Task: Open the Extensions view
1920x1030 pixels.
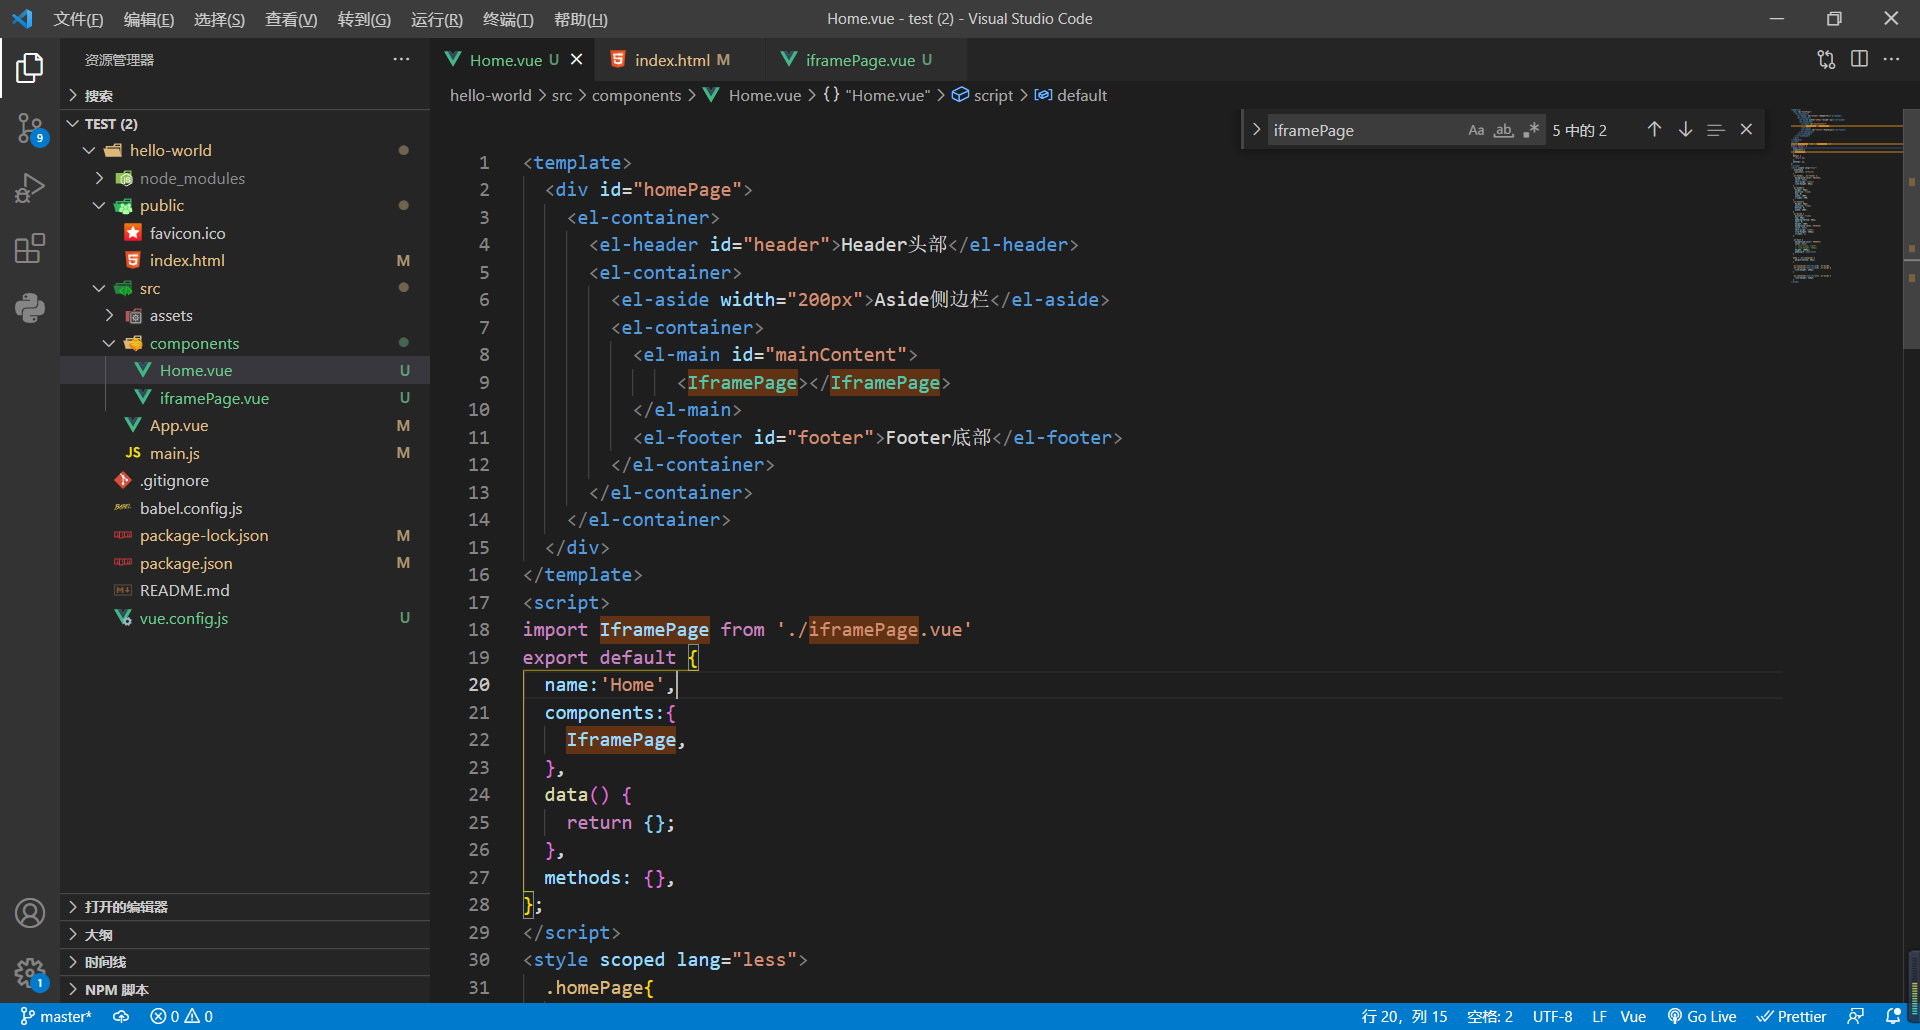Action: (30, 248)
